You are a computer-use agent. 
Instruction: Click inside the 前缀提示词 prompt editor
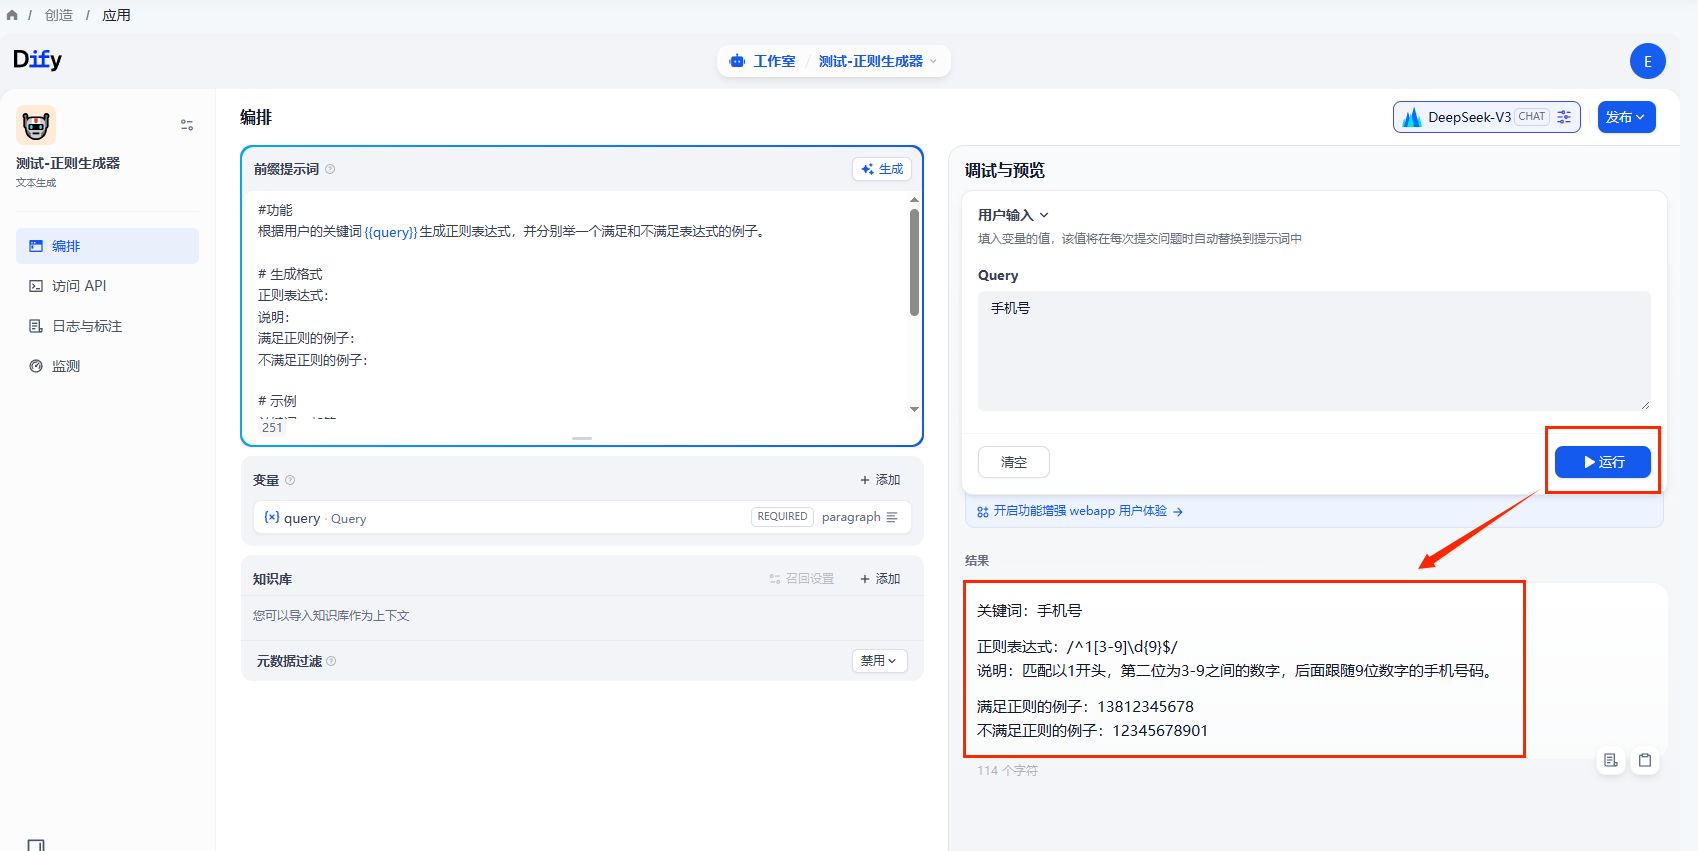(x=580, y=305)
